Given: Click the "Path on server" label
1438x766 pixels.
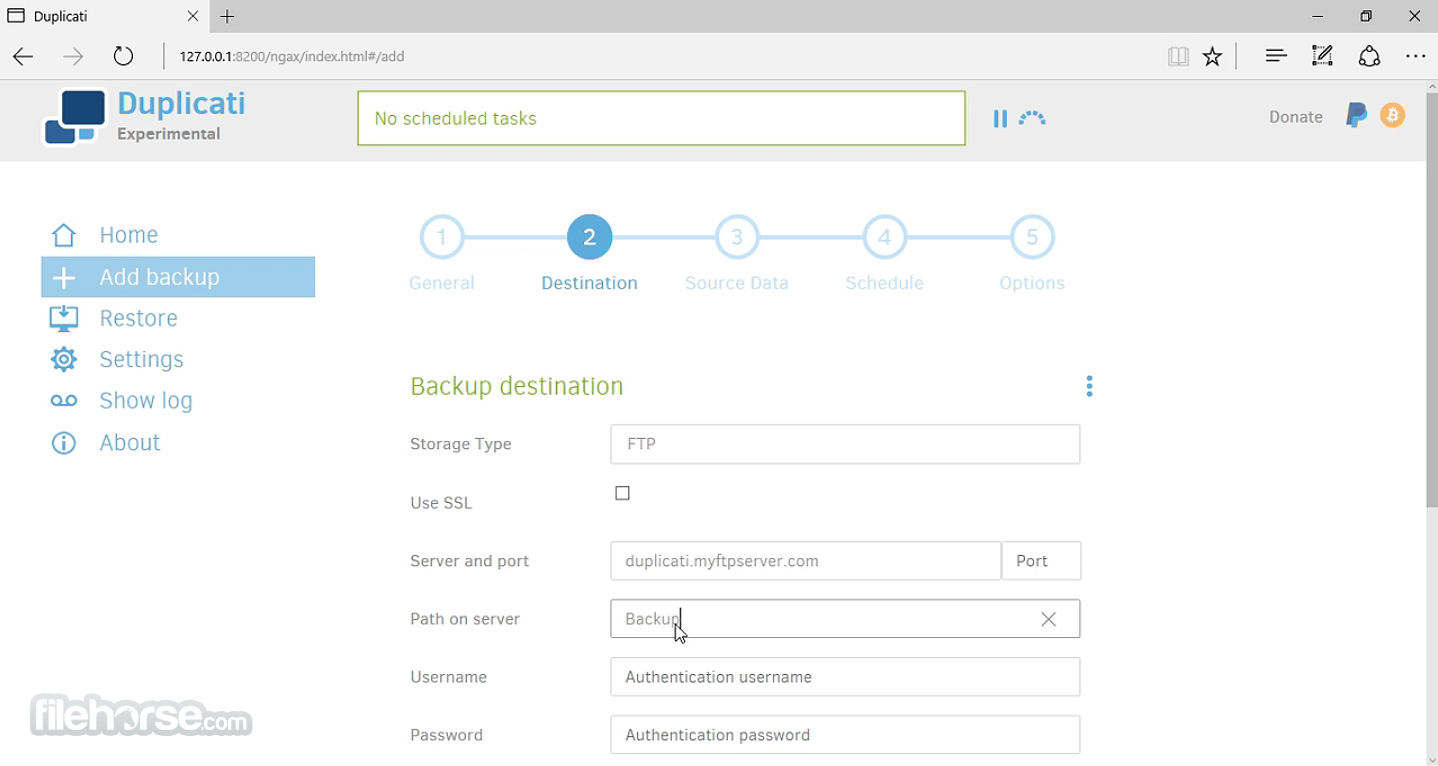Looking at the screenshot, I should tap(465, 619).
